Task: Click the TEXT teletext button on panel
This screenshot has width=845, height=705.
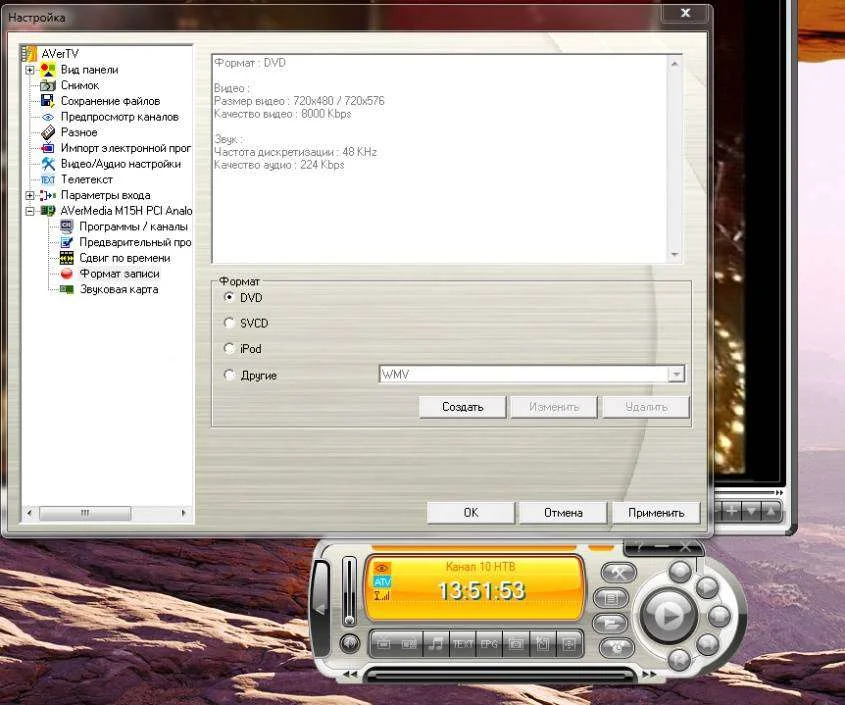Action: click(462, 643)
